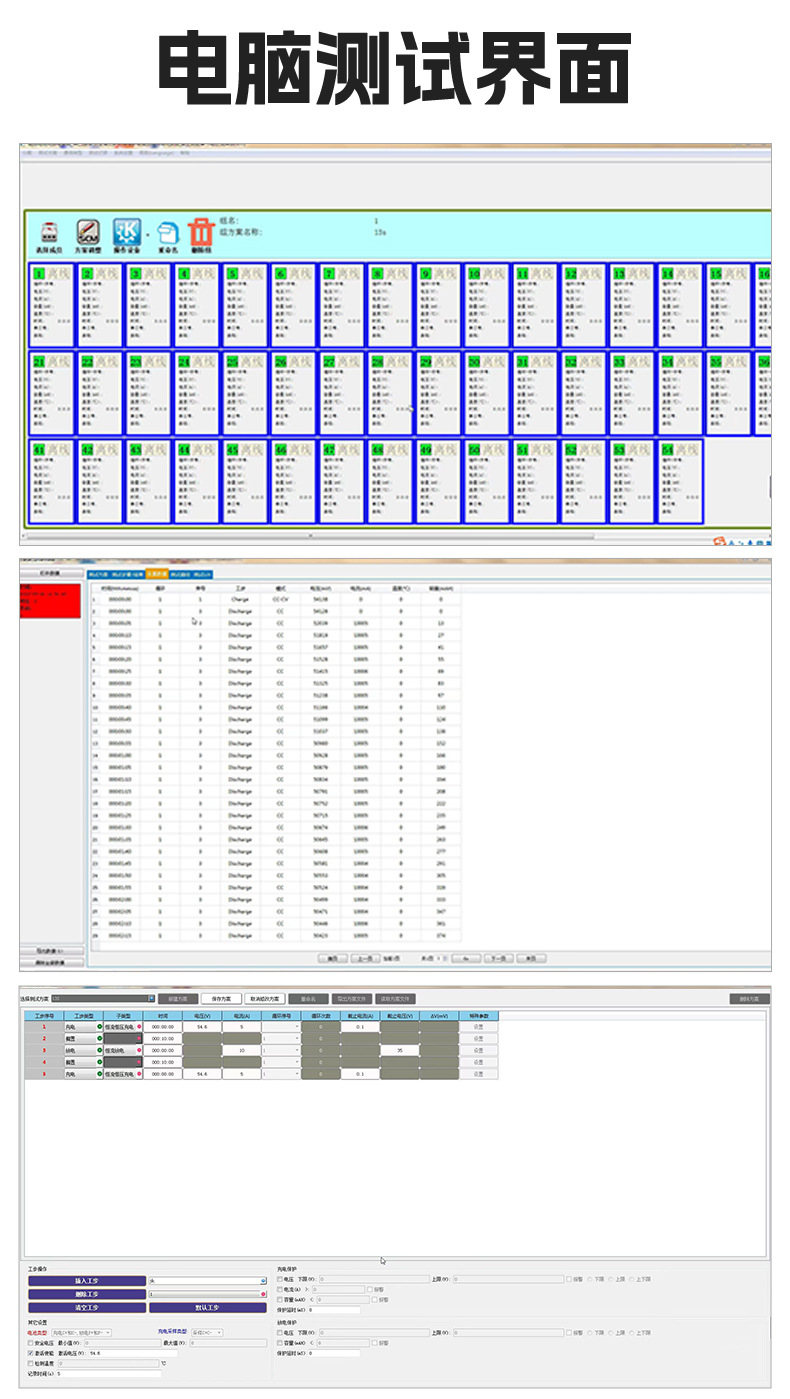The height and width of the screenshot is (1399, 790).
Task: Toggle the 电压 checkbox under 放电保护
Action: point(280,1332)
